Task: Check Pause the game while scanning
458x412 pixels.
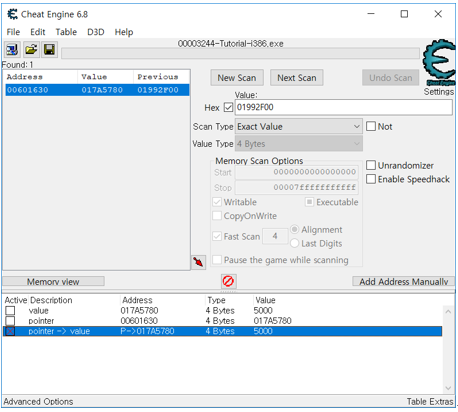Action: (217, 260)
